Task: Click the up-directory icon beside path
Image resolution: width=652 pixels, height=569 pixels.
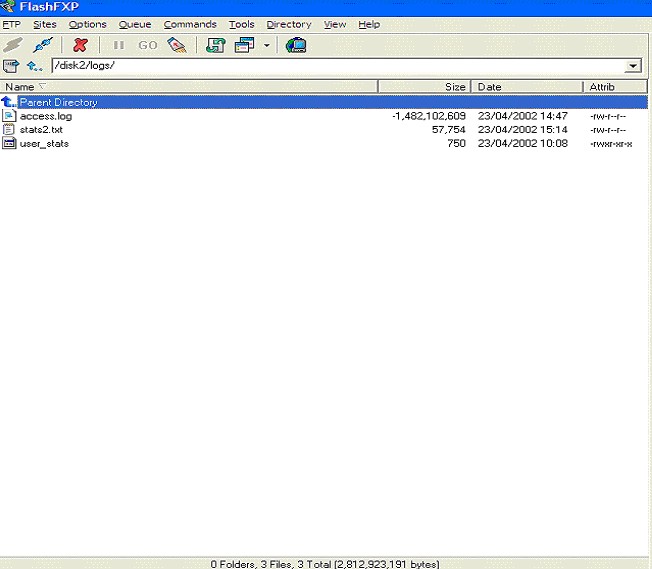Action: click(x=35, y=66)
